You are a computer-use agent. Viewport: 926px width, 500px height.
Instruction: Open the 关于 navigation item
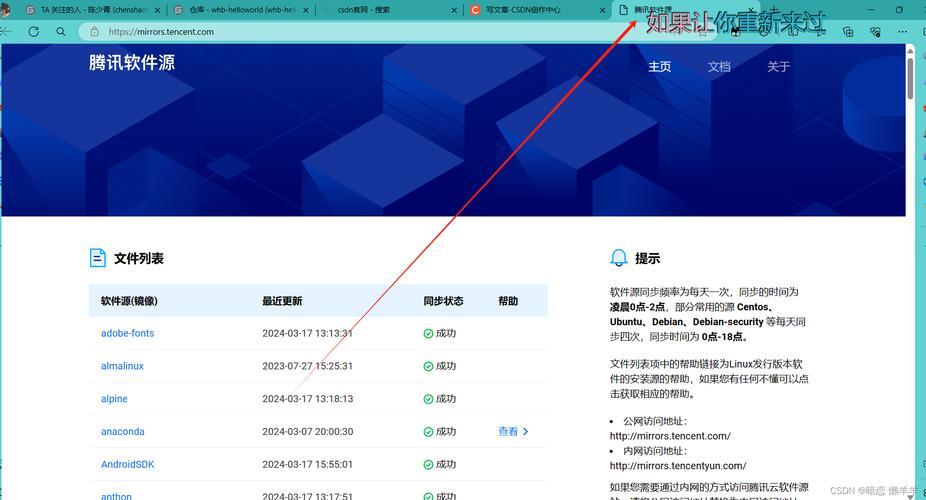coord(778,67)
